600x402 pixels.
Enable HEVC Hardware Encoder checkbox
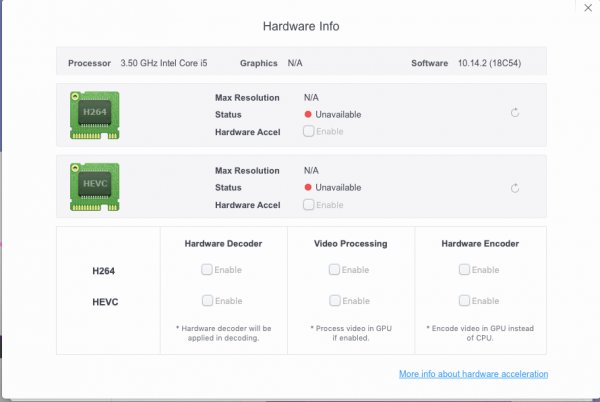(x=464, y=300)
